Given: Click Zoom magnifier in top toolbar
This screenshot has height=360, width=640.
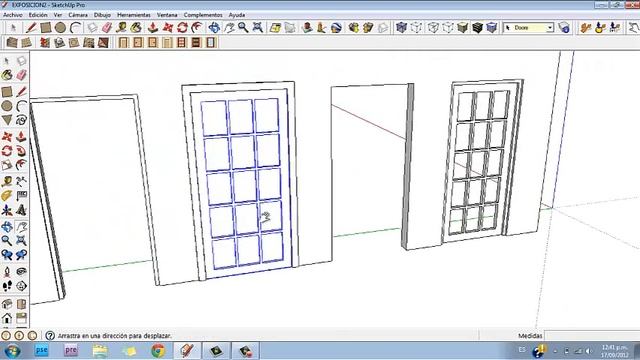Looking at the screenshot, I should (x=243, y=28).
